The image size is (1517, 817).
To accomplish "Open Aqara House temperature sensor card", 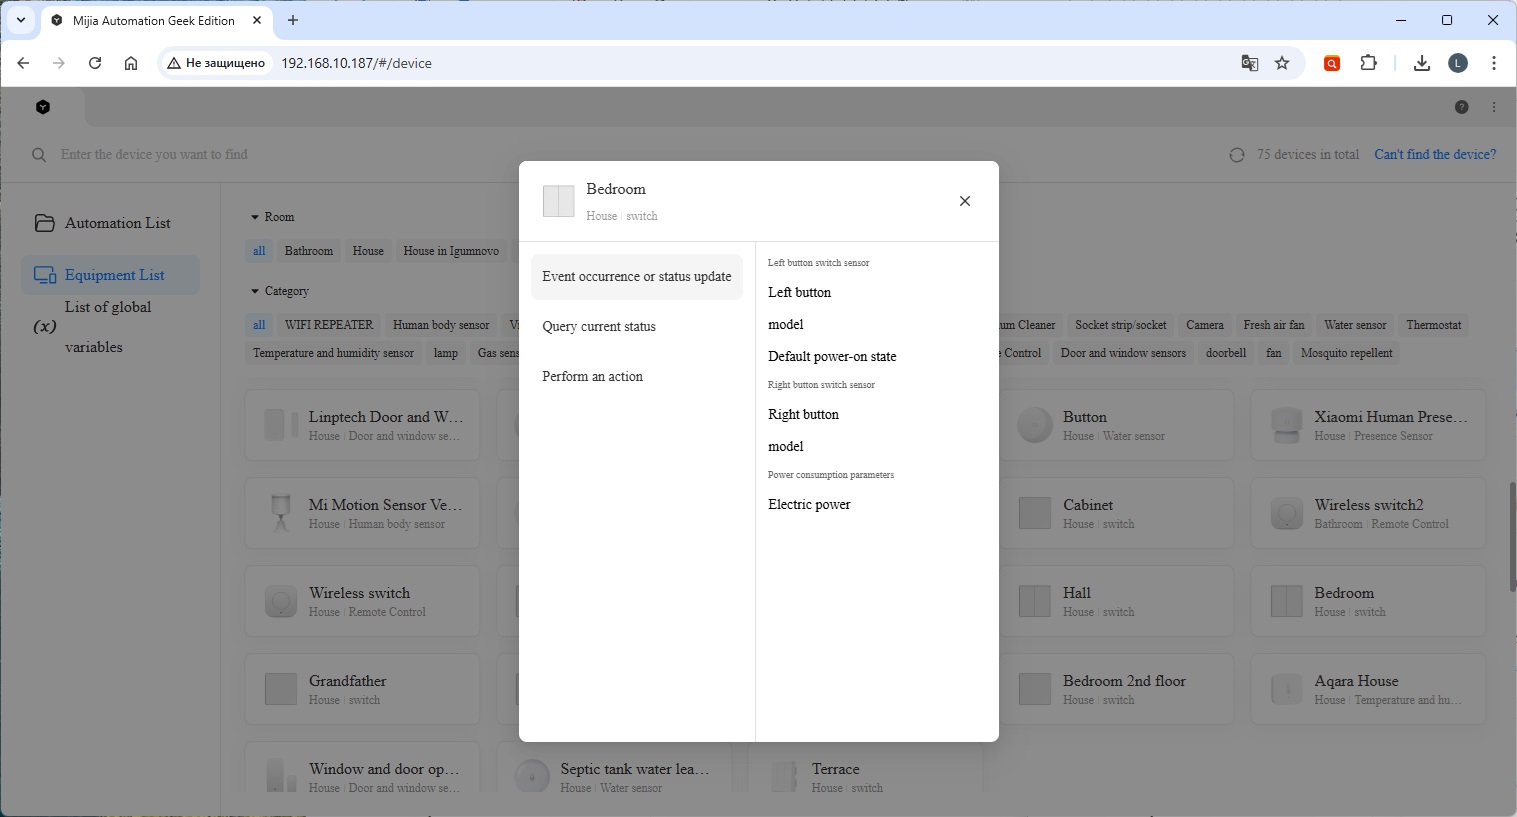I will point(1368,689).
